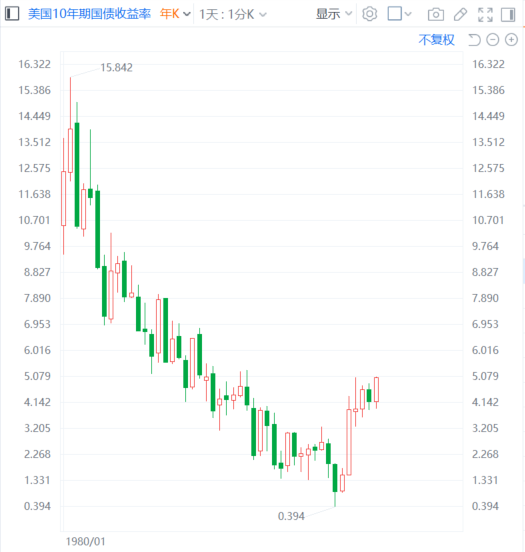Click the 2.268 right axis value

pyautogui.click(x=485, y=454)
